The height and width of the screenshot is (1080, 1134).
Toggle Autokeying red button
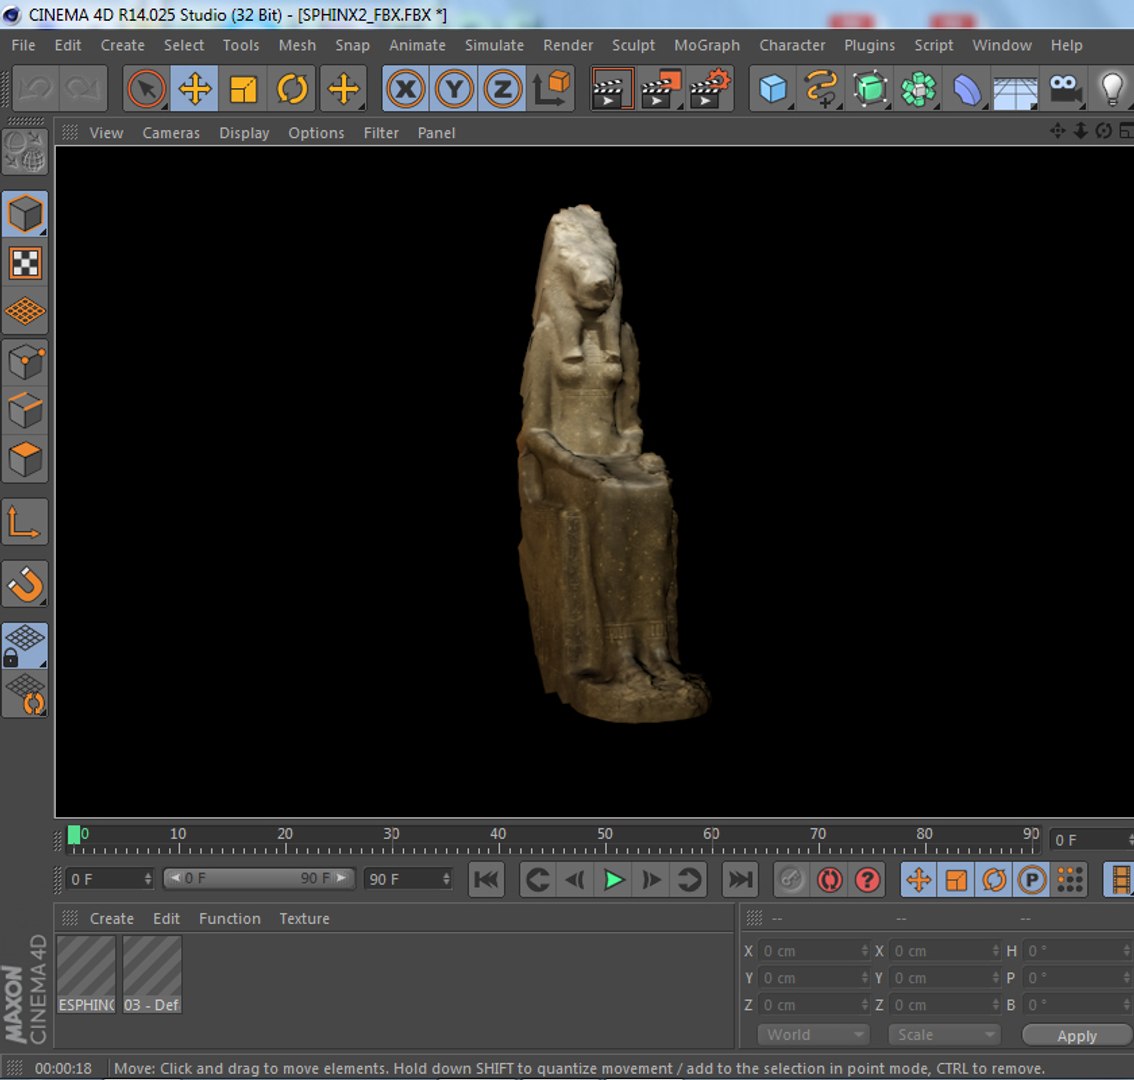pyautogui.click(x=829, y=880)
